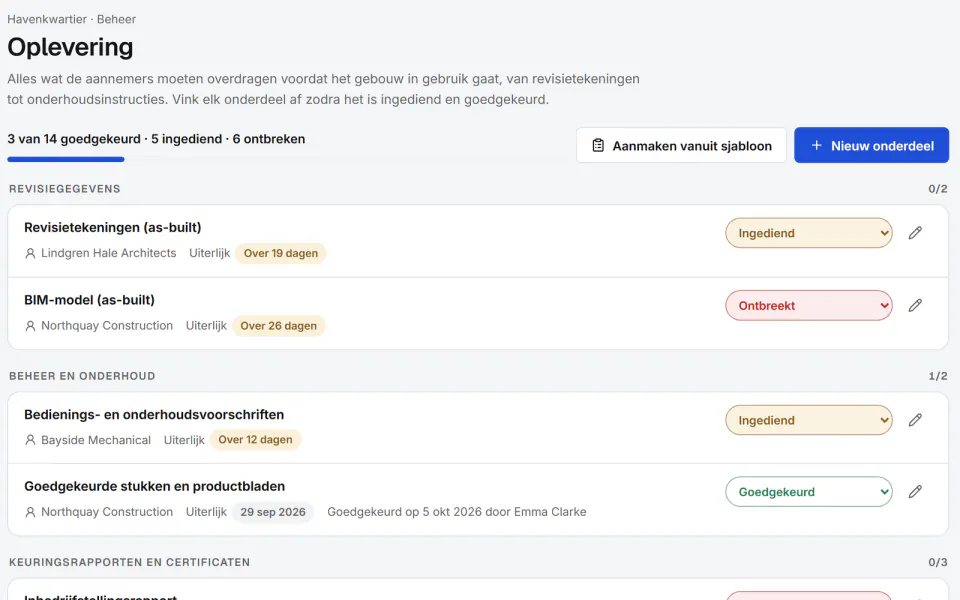Click clipboard icon in Aanmaken vanuit sjabloon

pos(598,146)
